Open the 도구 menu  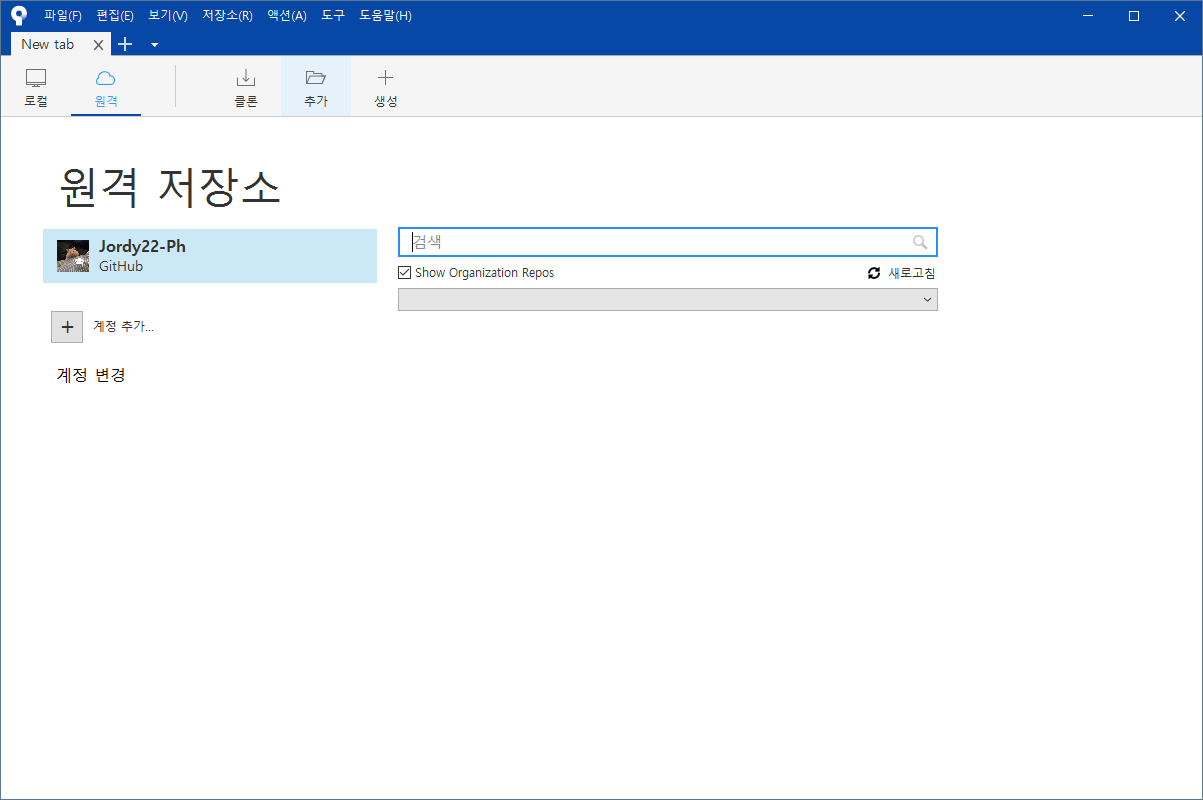pyautogui.click(x=333, y=16)
